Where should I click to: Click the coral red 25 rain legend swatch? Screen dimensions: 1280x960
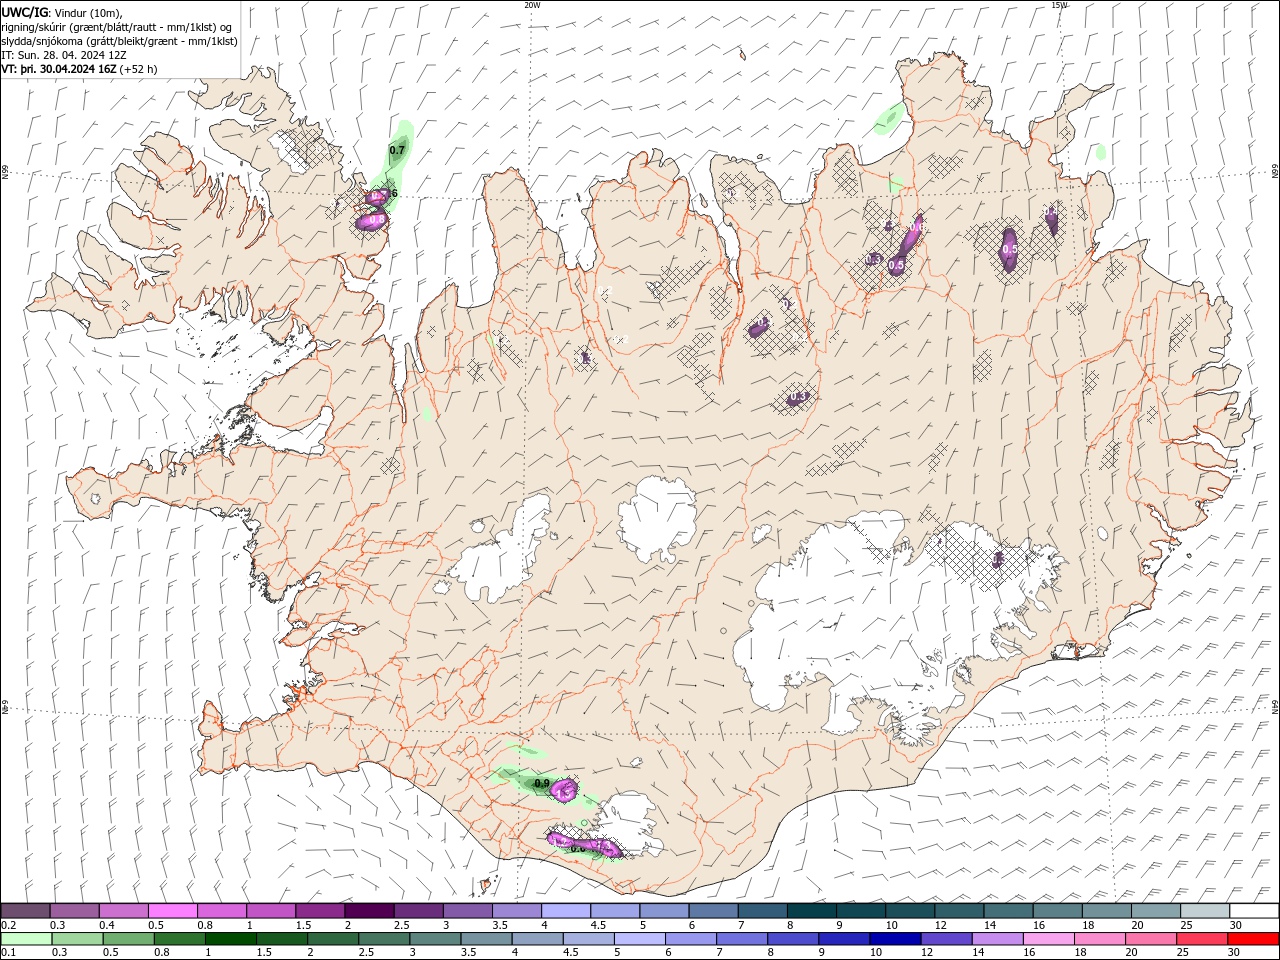pos(1203,939)
